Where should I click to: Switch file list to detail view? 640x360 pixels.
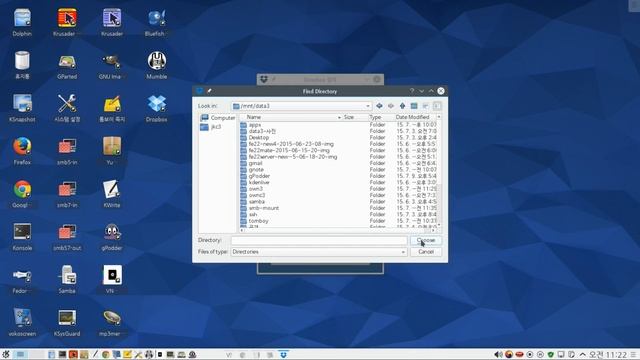click(x=437, y=106)
